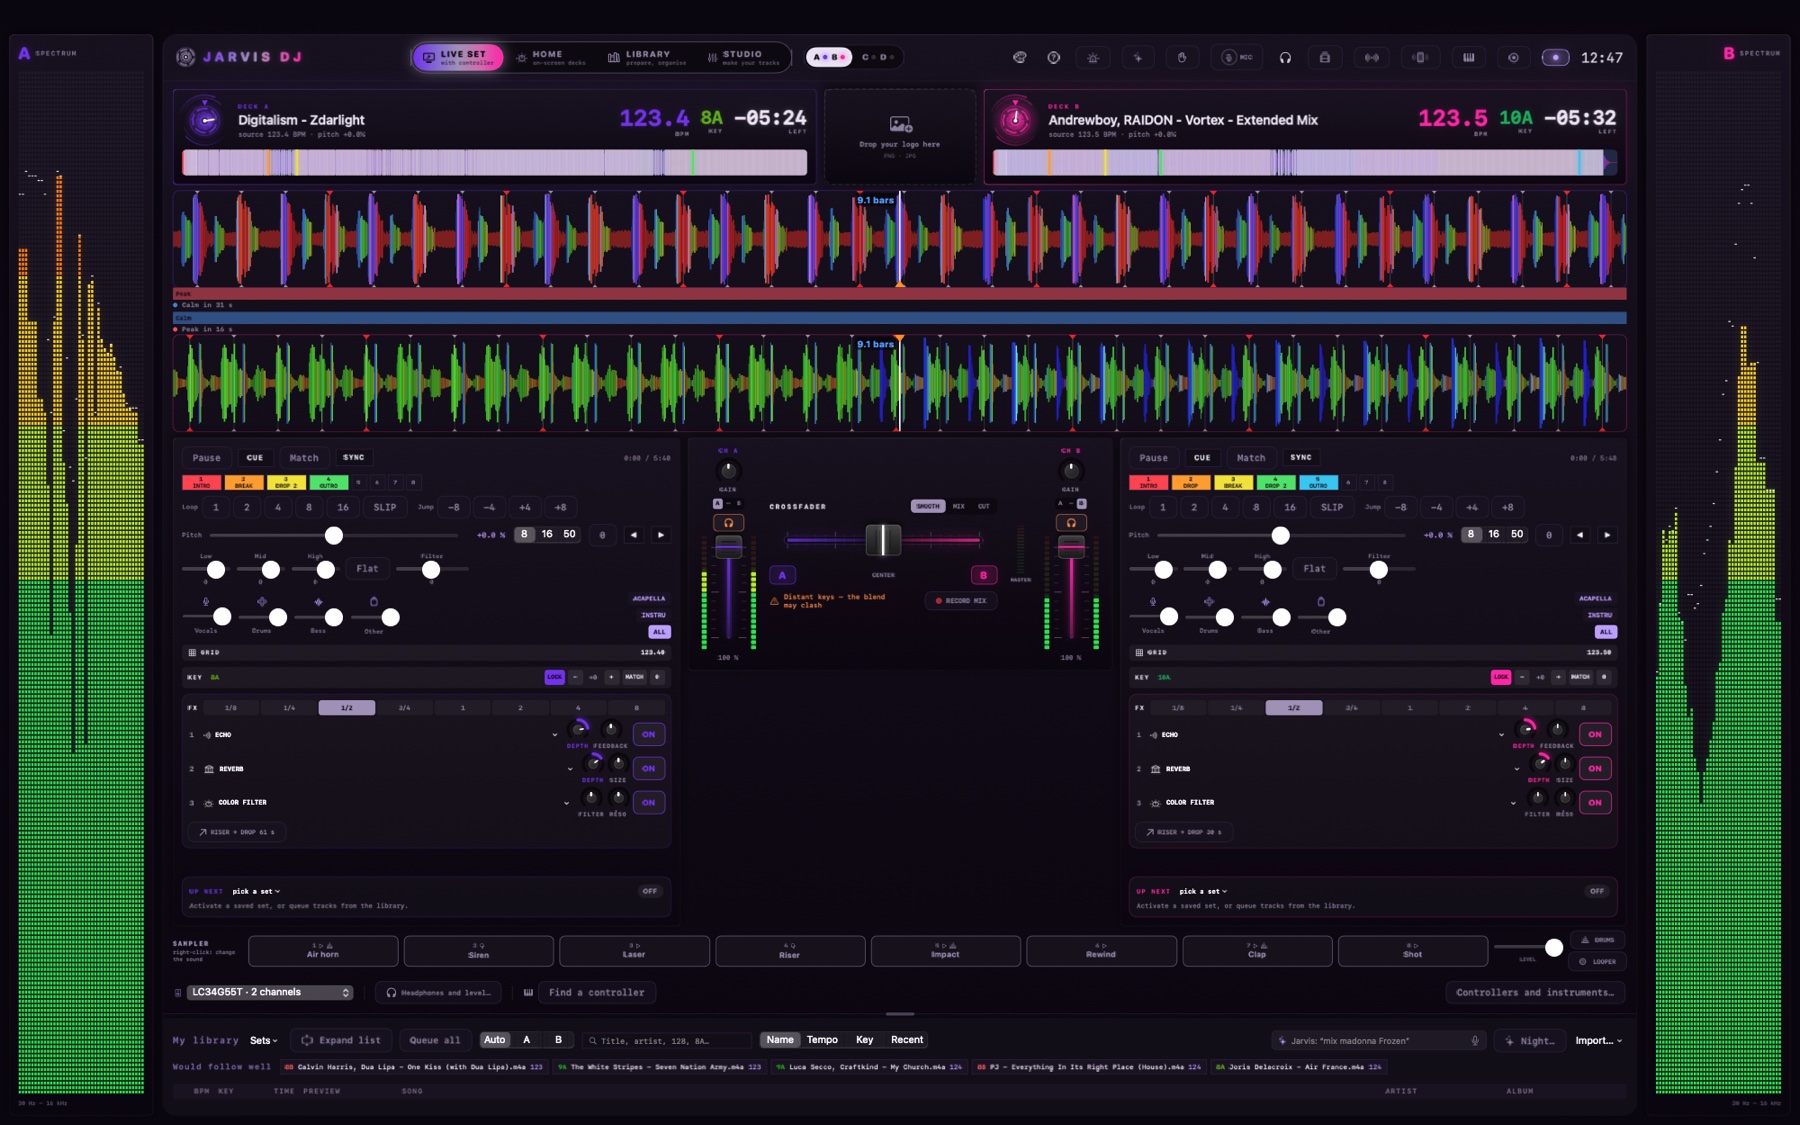Expand deck A Reverb effect dropdown chevron
The height and width of the screenshot is (1125, 1800).
(x=570, y=769)
